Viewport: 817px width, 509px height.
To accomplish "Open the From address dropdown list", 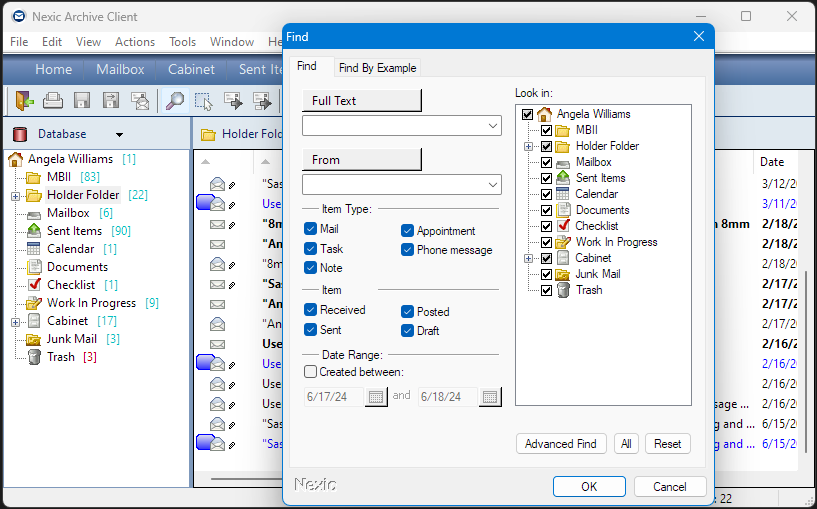I will click(x=494, y=185).
